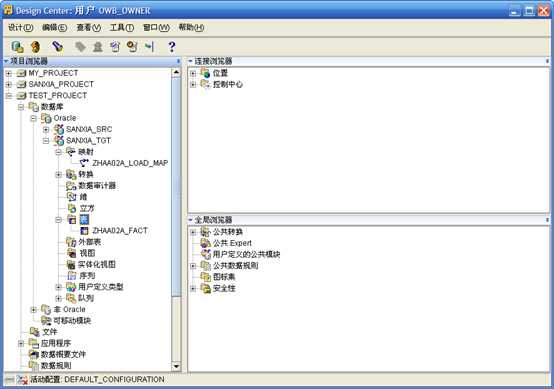Expand the MY_PROJECT tree node
The width and height of the screenshot is (554, 389).
[8, 73]
